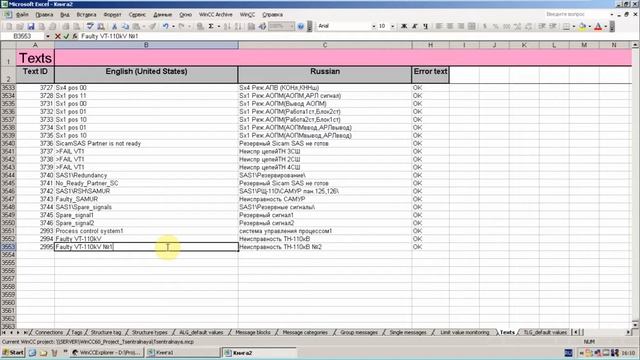The image size is (640, 360).
Task: Confirm cell entry with green checkmark
Action: click(66, 36)
